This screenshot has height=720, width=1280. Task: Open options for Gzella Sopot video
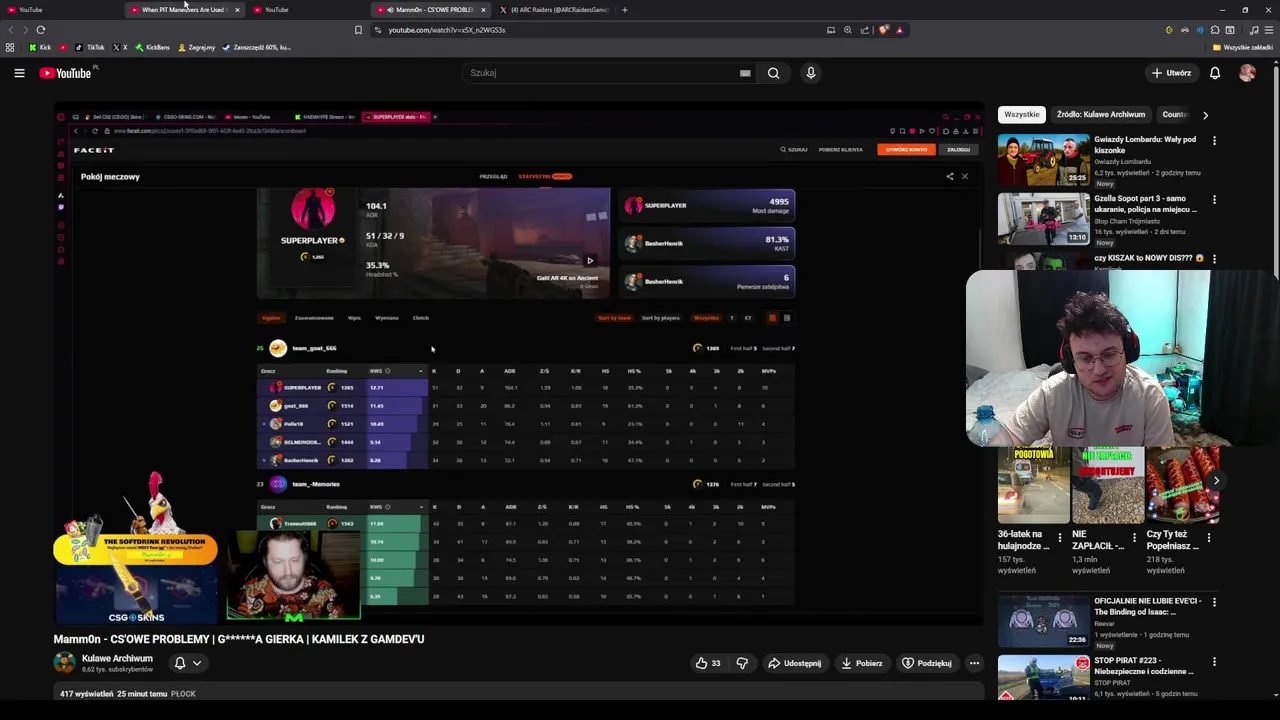pyautogui.click(x=1214, y=200)
